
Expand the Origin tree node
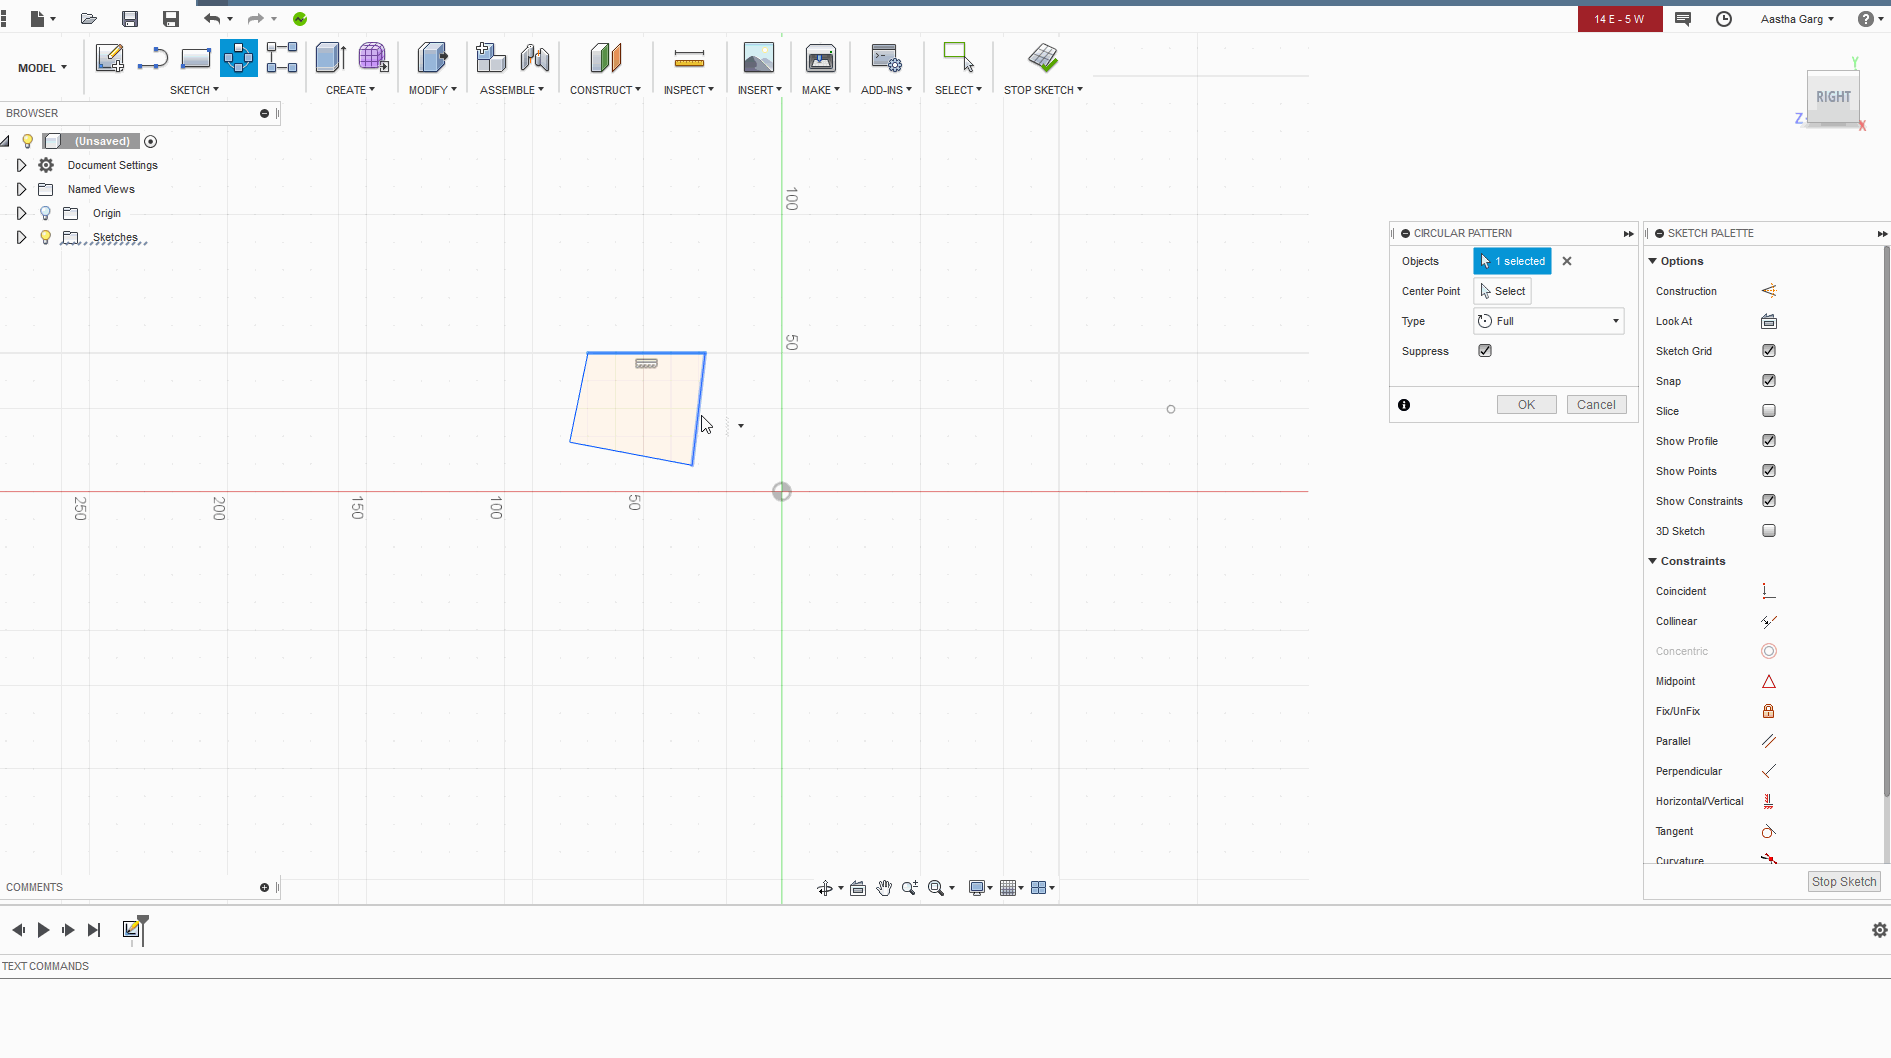21,213
